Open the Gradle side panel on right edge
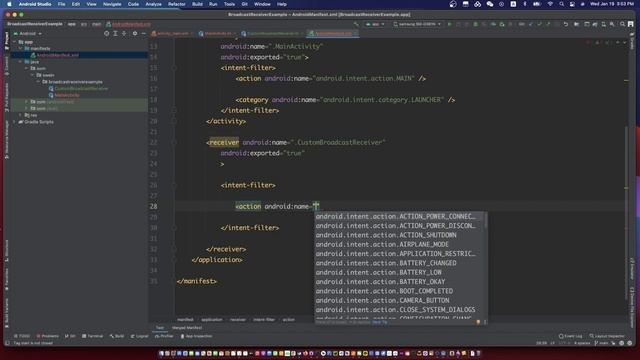The image size is (640, 360). point(632,41)
